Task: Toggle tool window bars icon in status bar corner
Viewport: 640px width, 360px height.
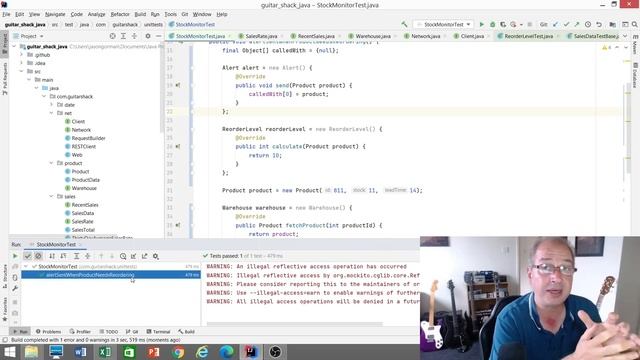Action: click(5, 340)
